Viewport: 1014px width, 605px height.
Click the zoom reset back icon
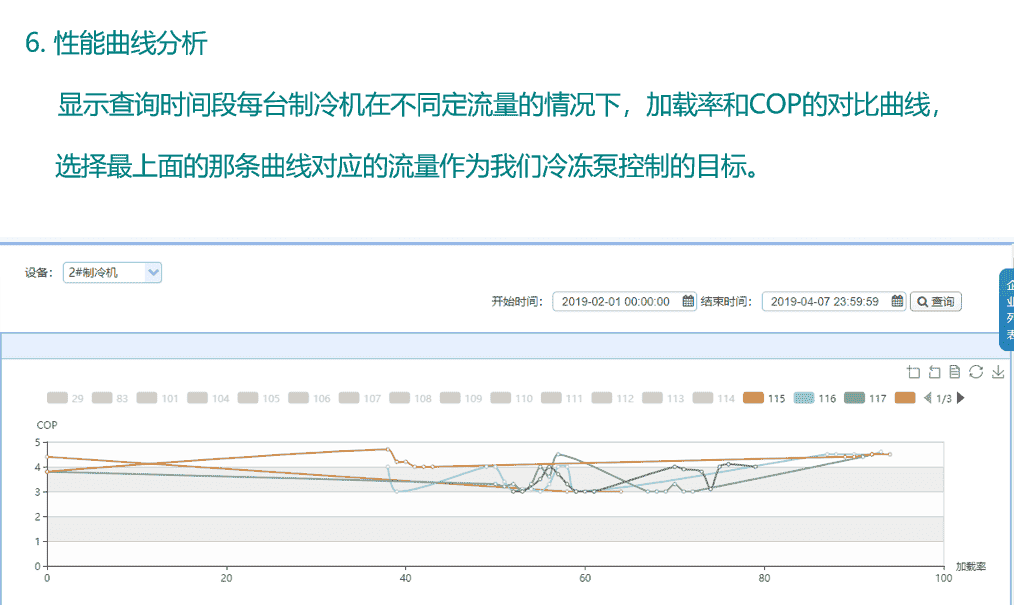[934, 372]
